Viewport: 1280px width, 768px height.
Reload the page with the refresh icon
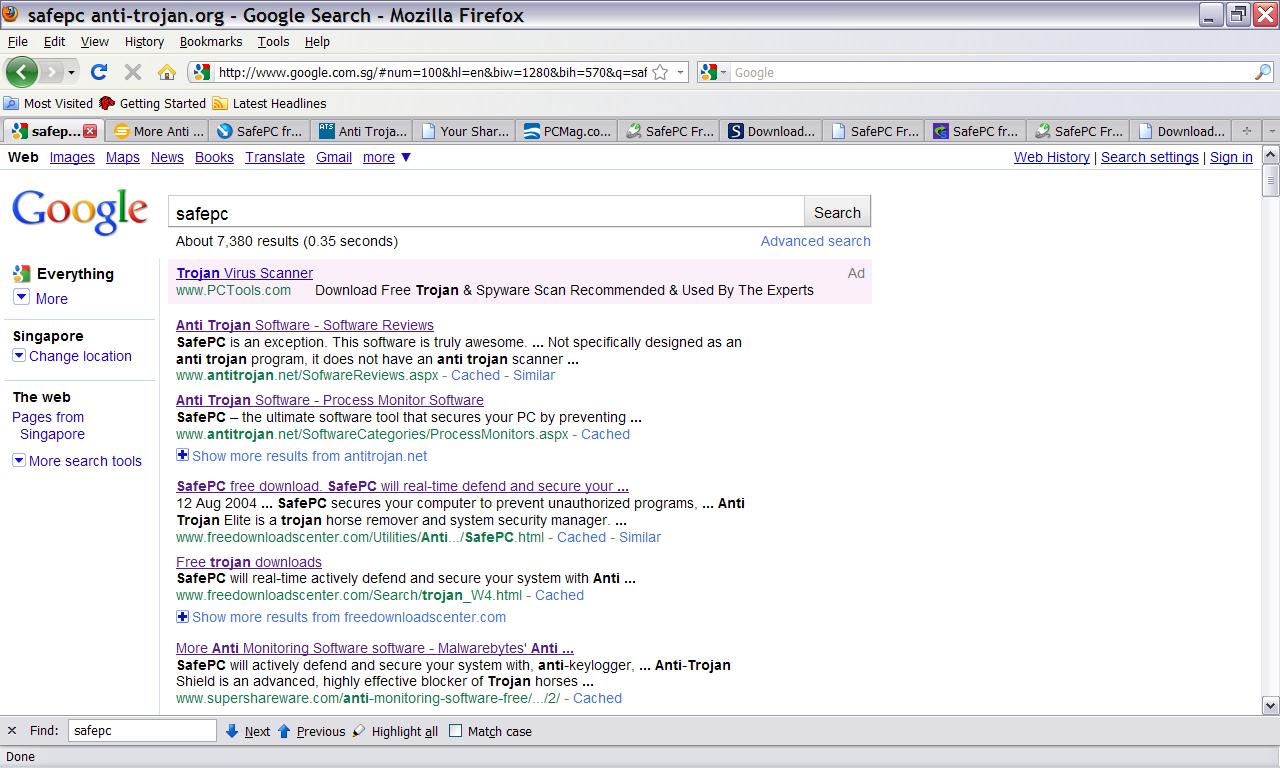click(x=98, y=72)
